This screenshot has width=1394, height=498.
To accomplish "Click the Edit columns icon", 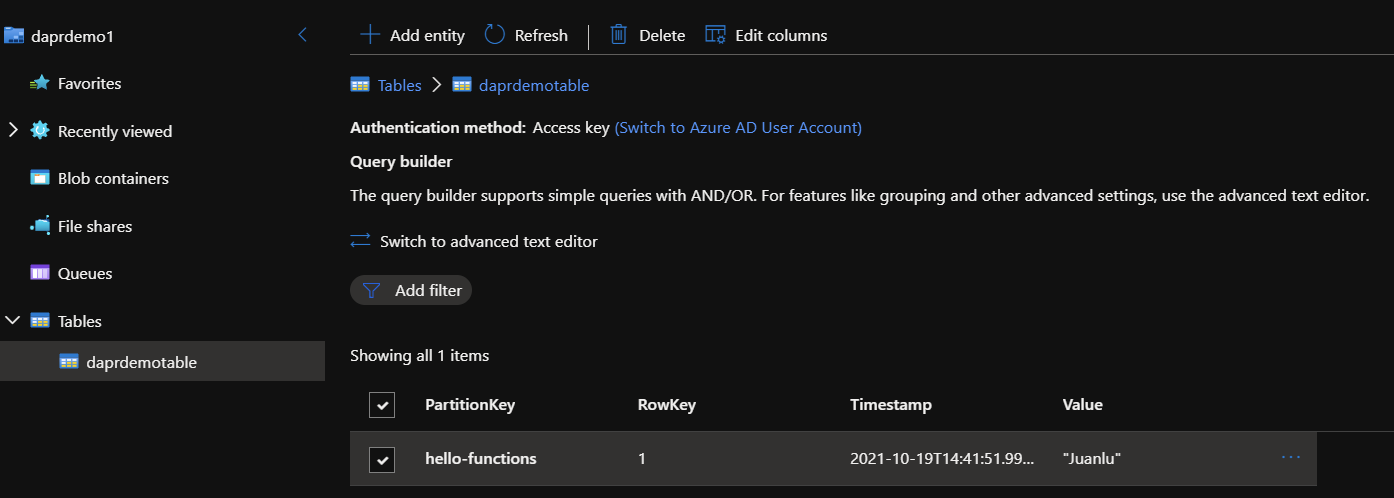I will 715,35.
